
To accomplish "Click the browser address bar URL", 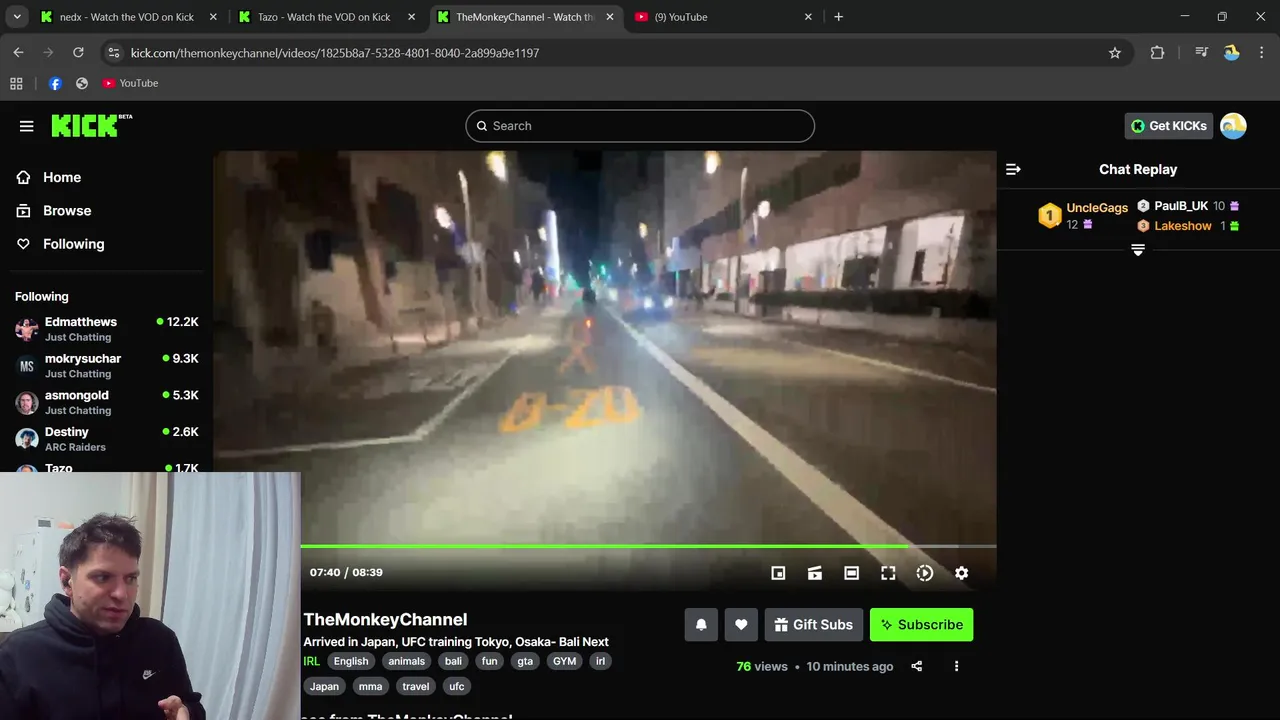I will click(335, 53).
